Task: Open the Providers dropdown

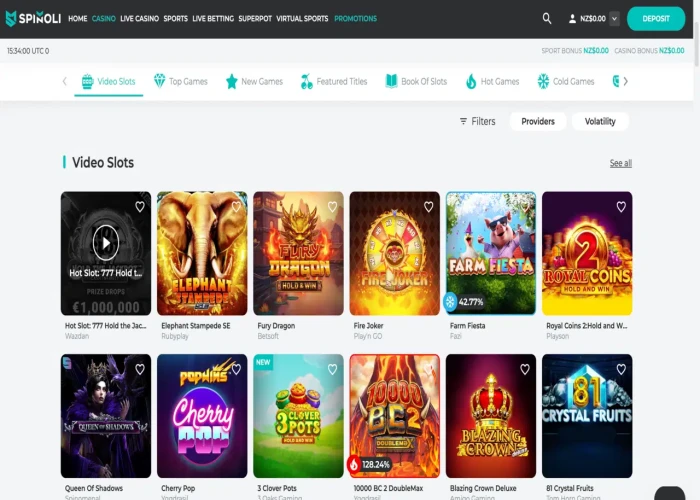Action: [x=538, y=121]
